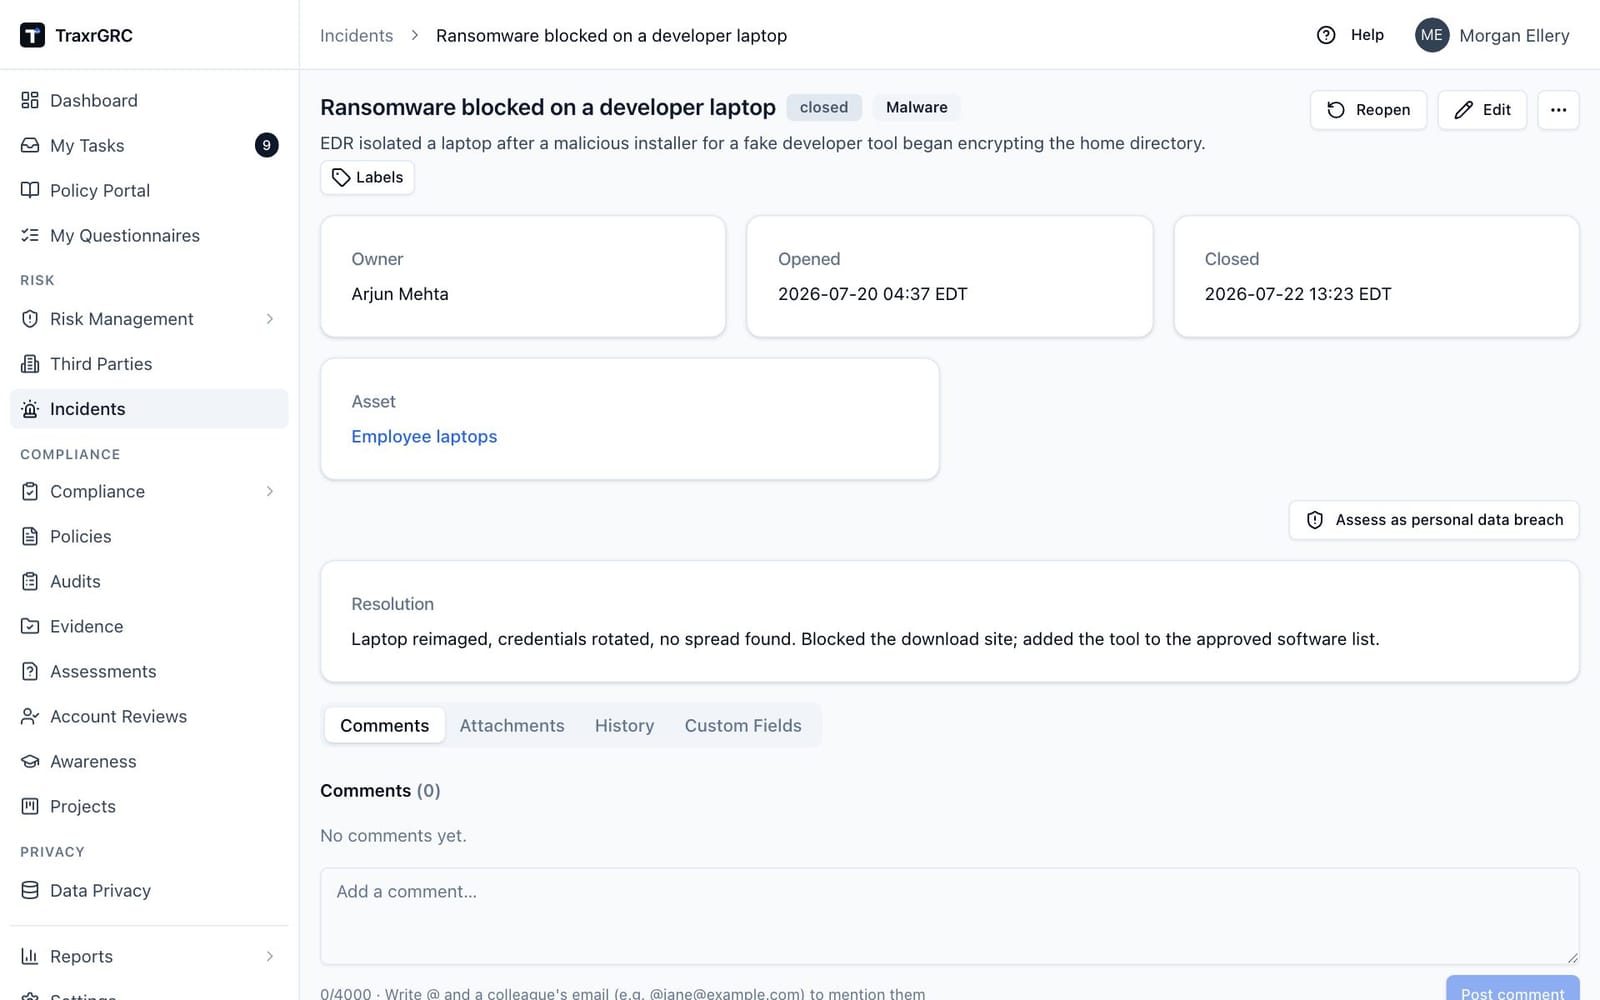Click the Audits clipboard icon
This screenshot has height=1000, width=1600.
(30, 581)
